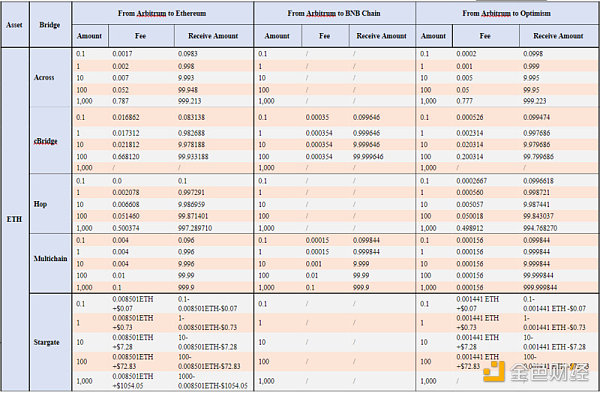Click the Jinse Finance watermark logo
This screenshot has height=393, width=600.
pos(536,371)
